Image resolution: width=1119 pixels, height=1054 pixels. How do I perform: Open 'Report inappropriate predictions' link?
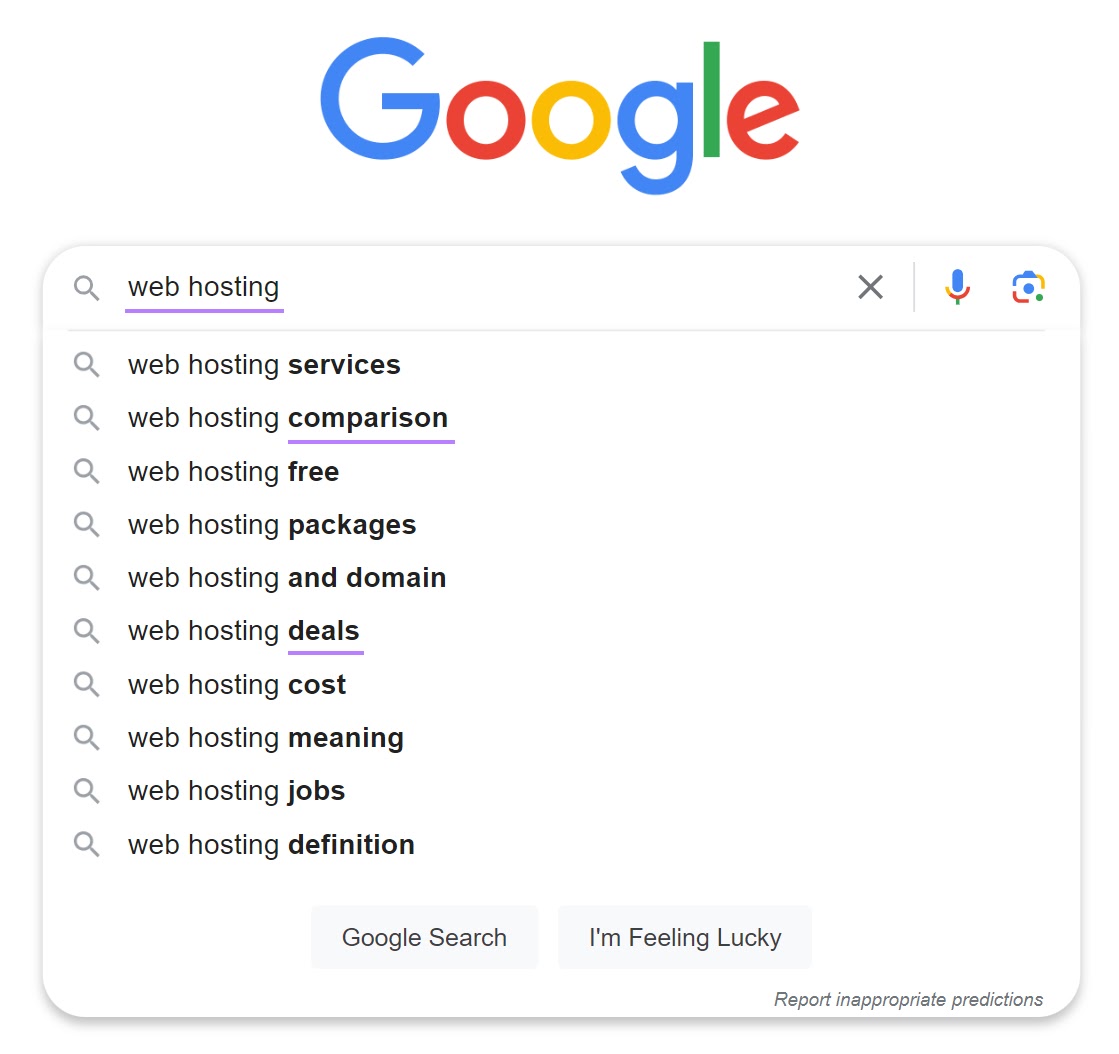coord(908,999)
